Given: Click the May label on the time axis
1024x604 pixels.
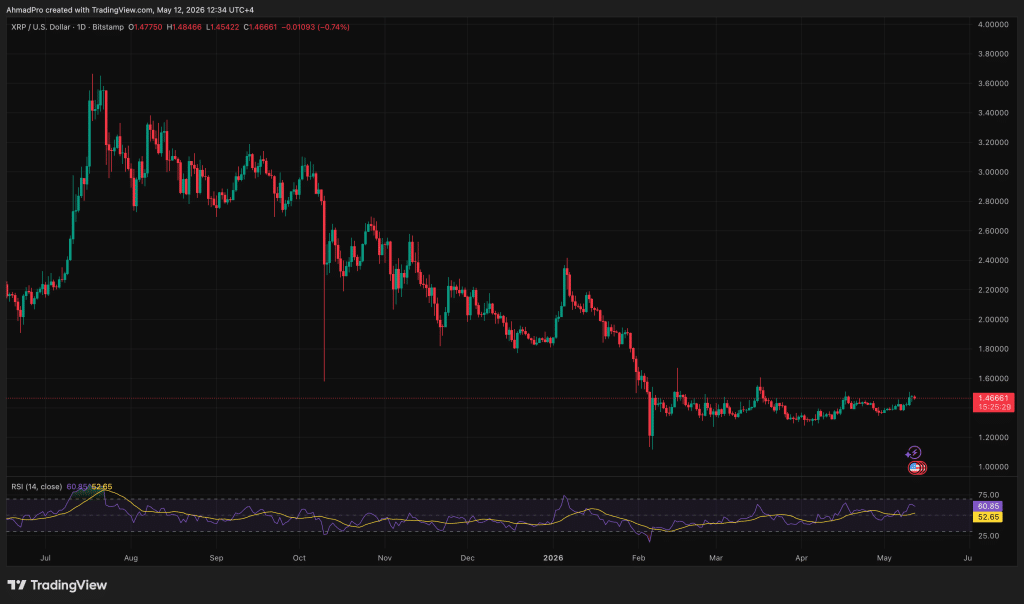Looking at the screenshot, I should click(x=884, y=558).
